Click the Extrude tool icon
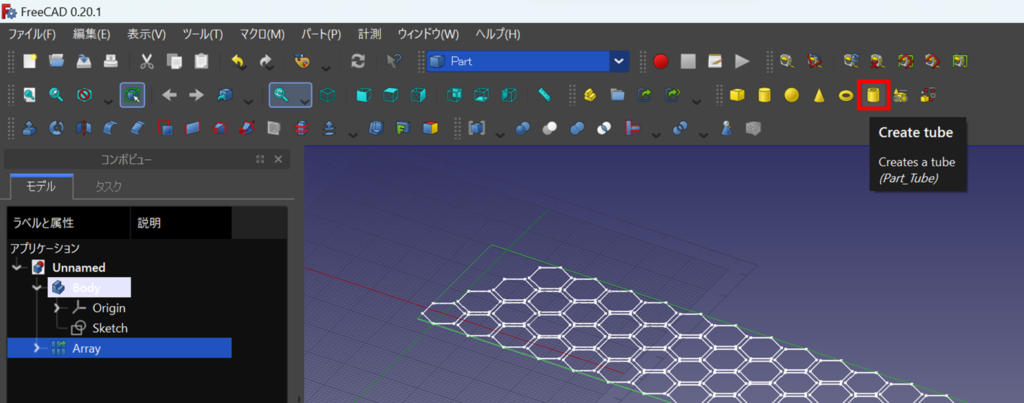 pos(30,129)
